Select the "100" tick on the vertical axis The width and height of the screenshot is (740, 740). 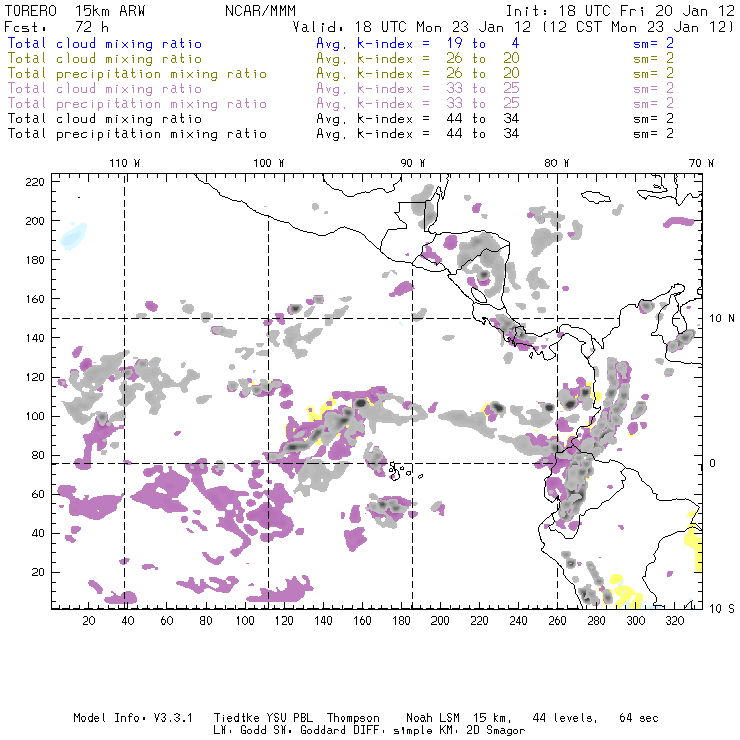coord(35,416)
